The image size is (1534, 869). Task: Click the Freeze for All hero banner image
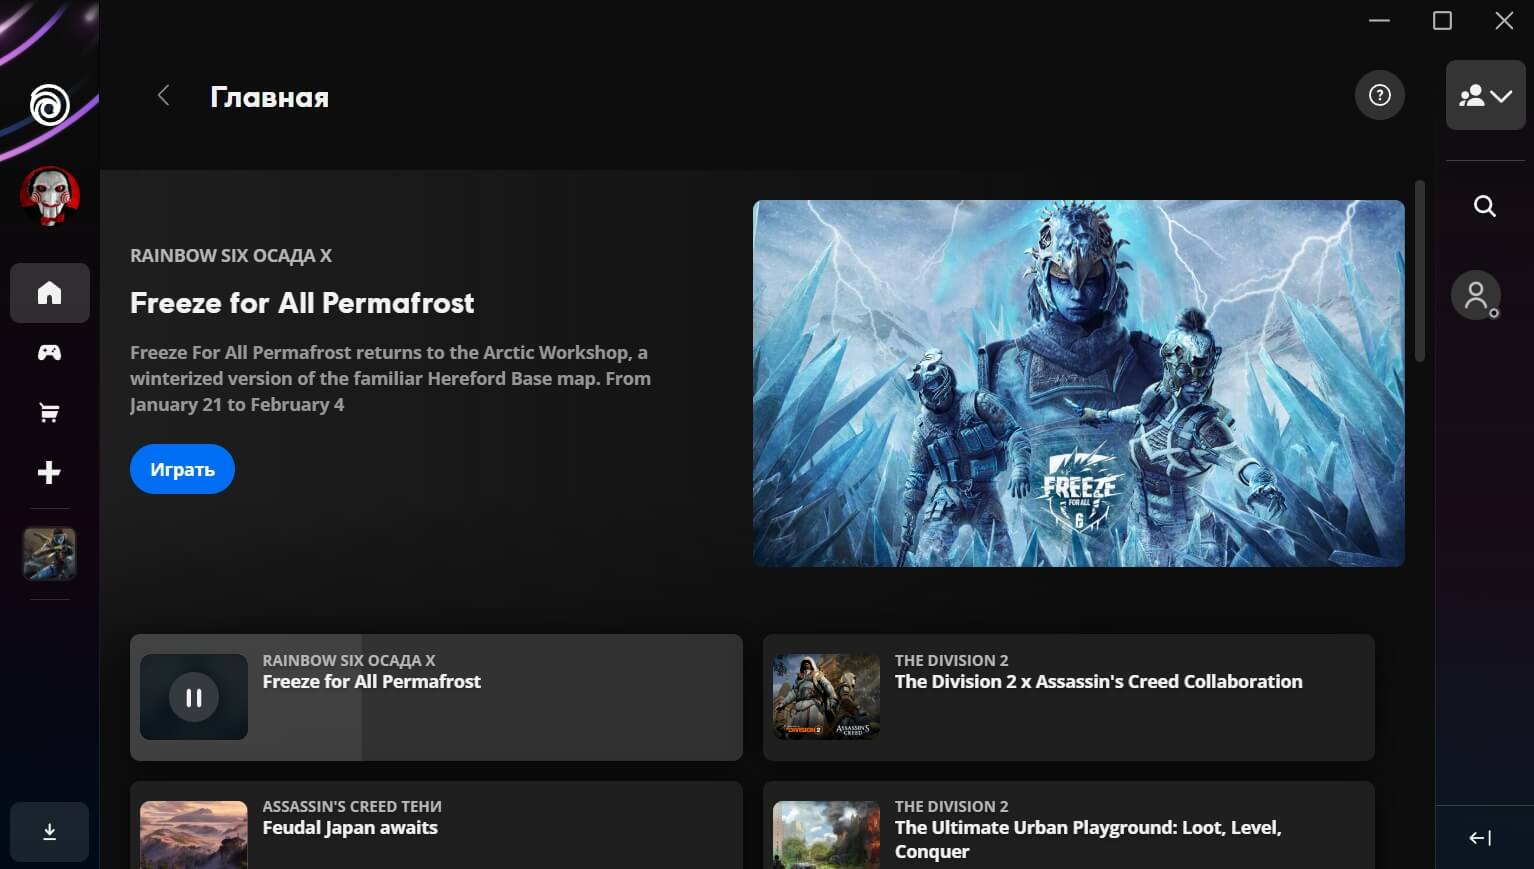pos(1078,383)
